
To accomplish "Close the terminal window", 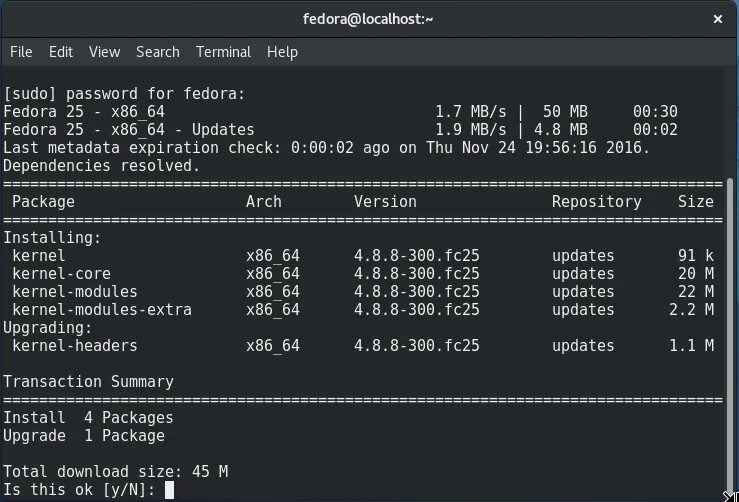I will coord(718,19).
